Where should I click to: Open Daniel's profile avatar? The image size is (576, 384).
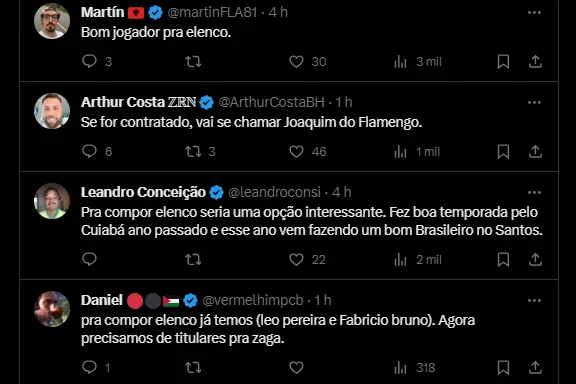click(52, 309)
